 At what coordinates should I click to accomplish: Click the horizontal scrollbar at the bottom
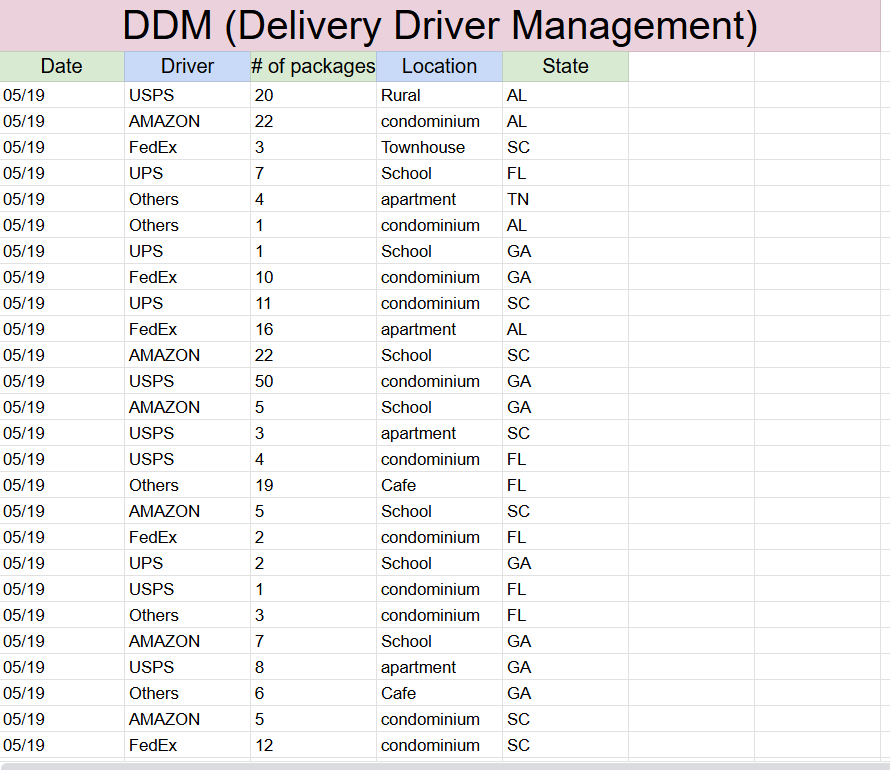445,766
